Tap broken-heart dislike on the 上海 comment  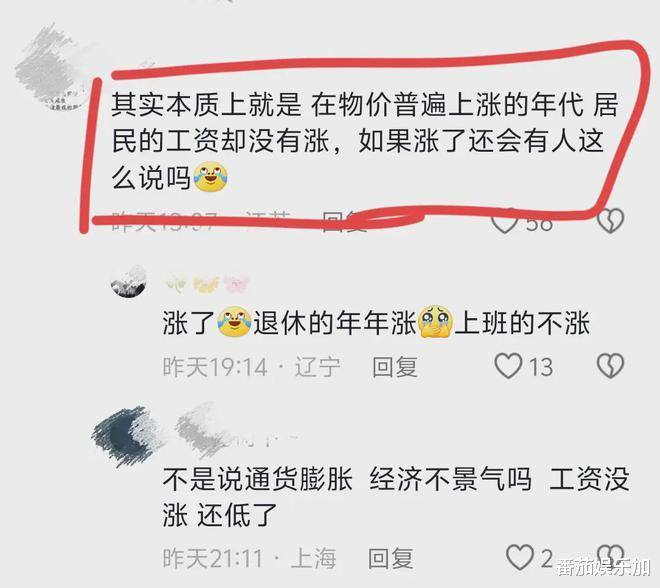pos(610,556)
